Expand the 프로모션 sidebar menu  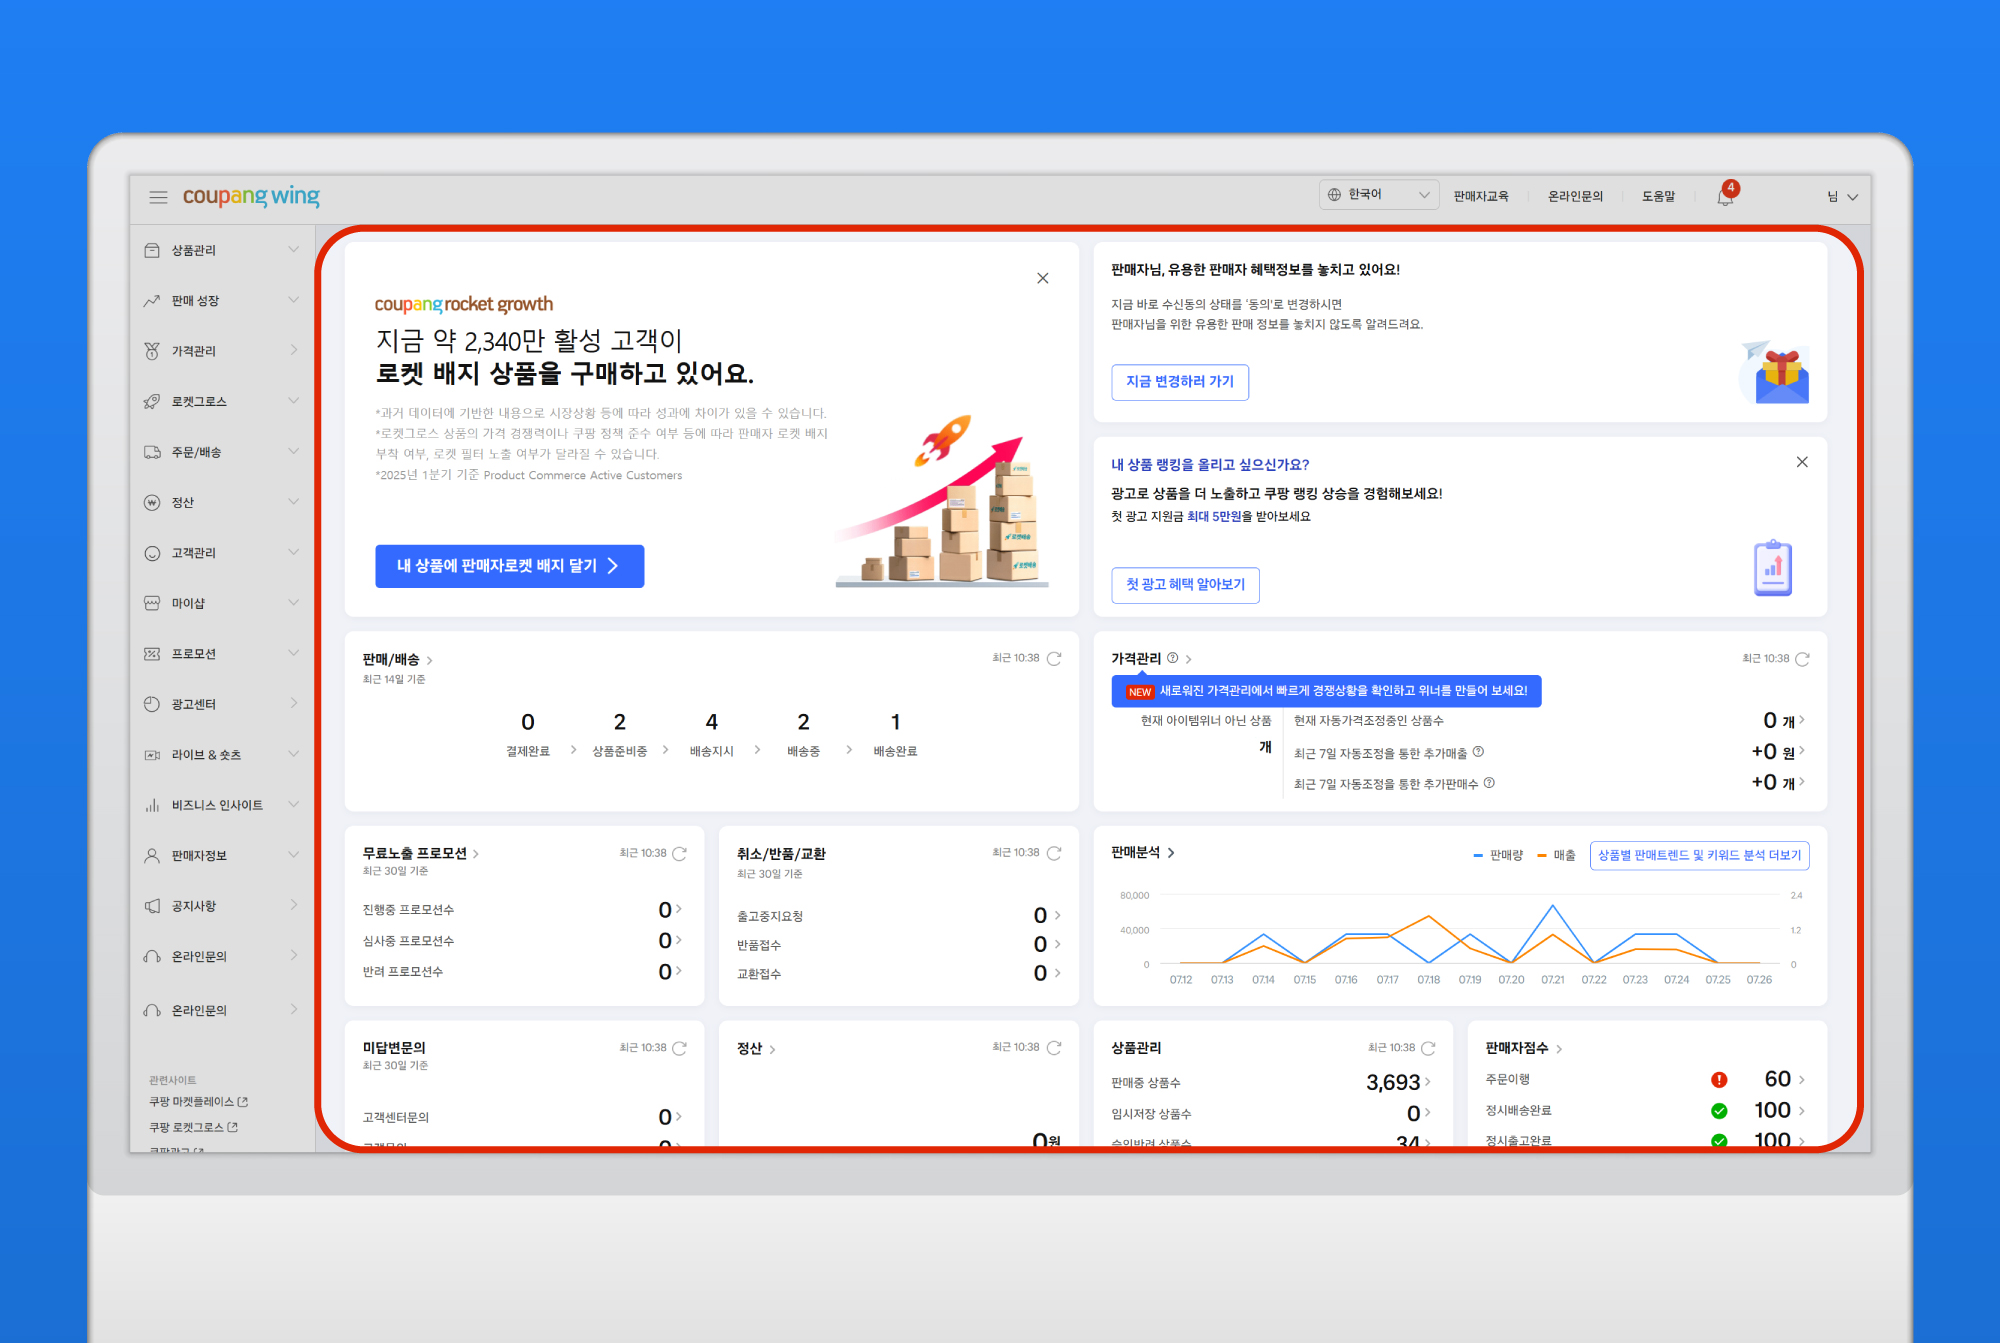(x=293, y=653)
